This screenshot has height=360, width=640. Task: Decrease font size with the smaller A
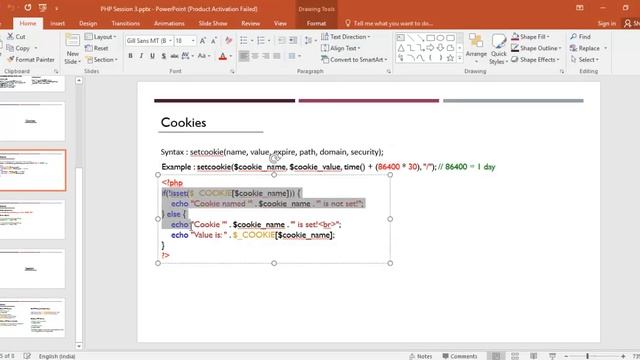coord(214,41)
